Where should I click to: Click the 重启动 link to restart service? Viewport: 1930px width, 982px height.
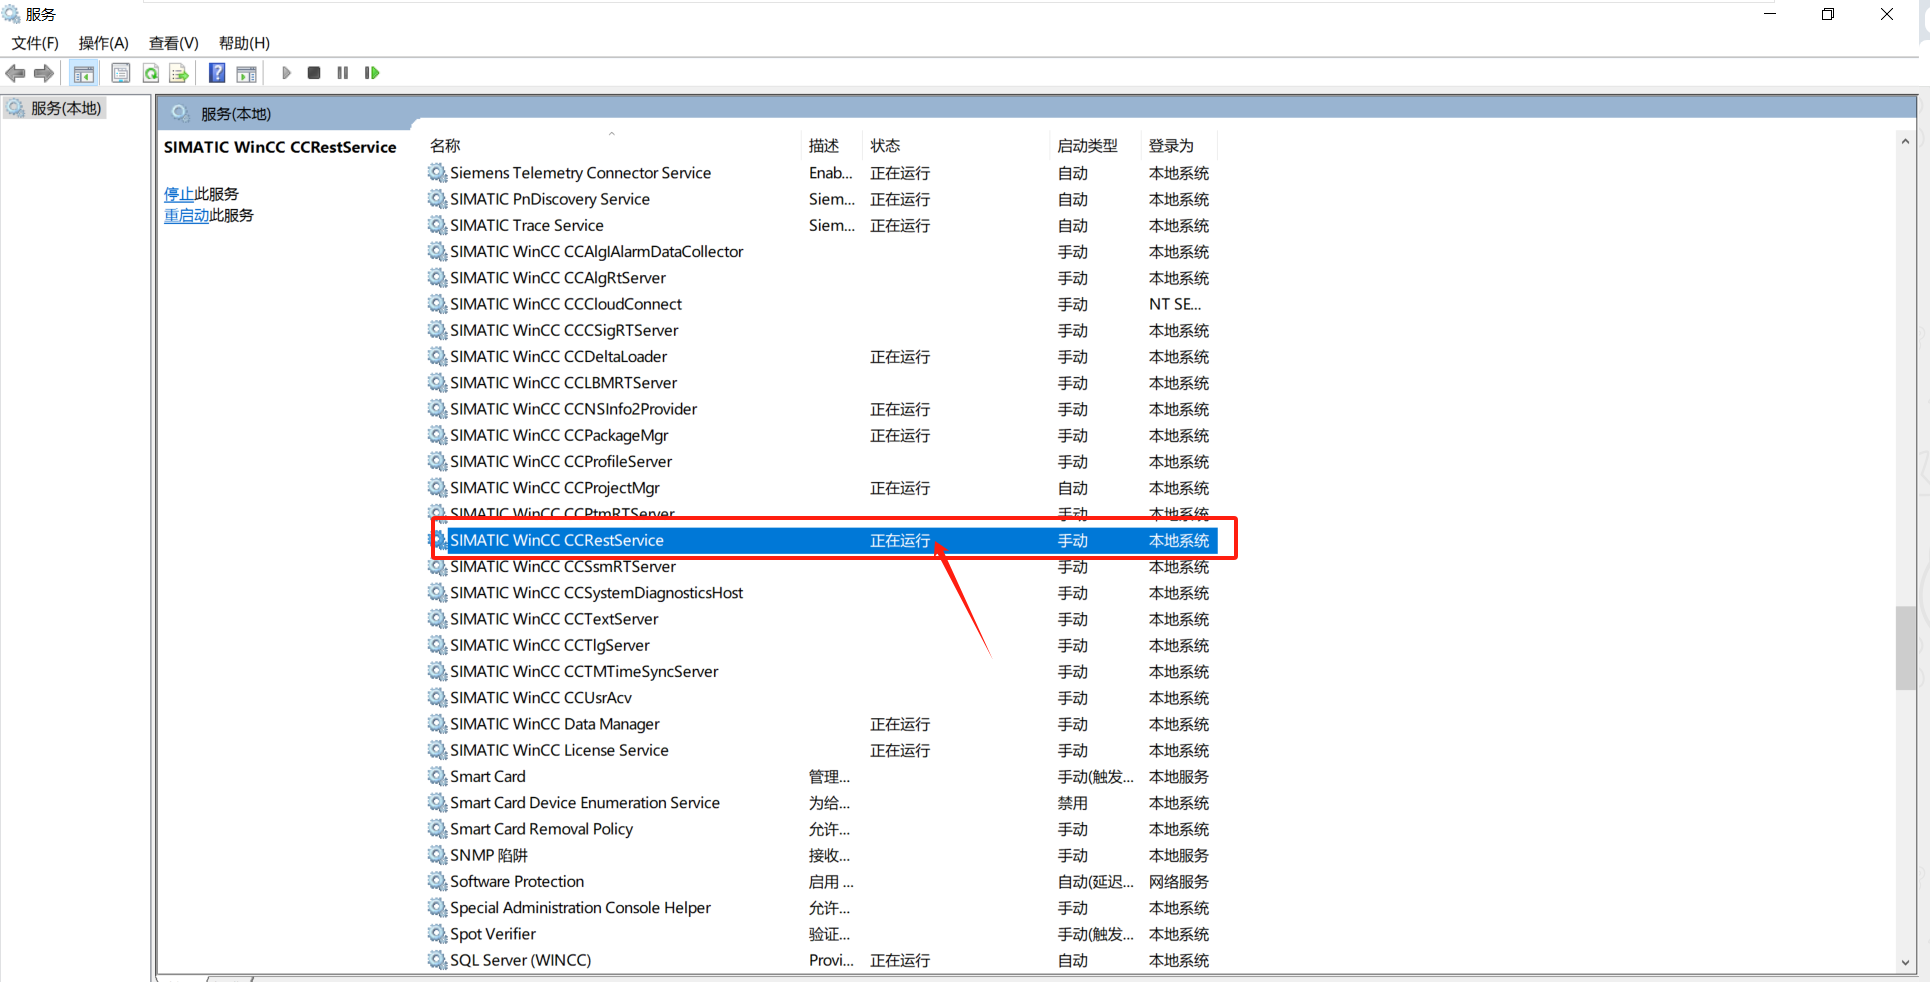pyautogui.click(x=187, y=215)
